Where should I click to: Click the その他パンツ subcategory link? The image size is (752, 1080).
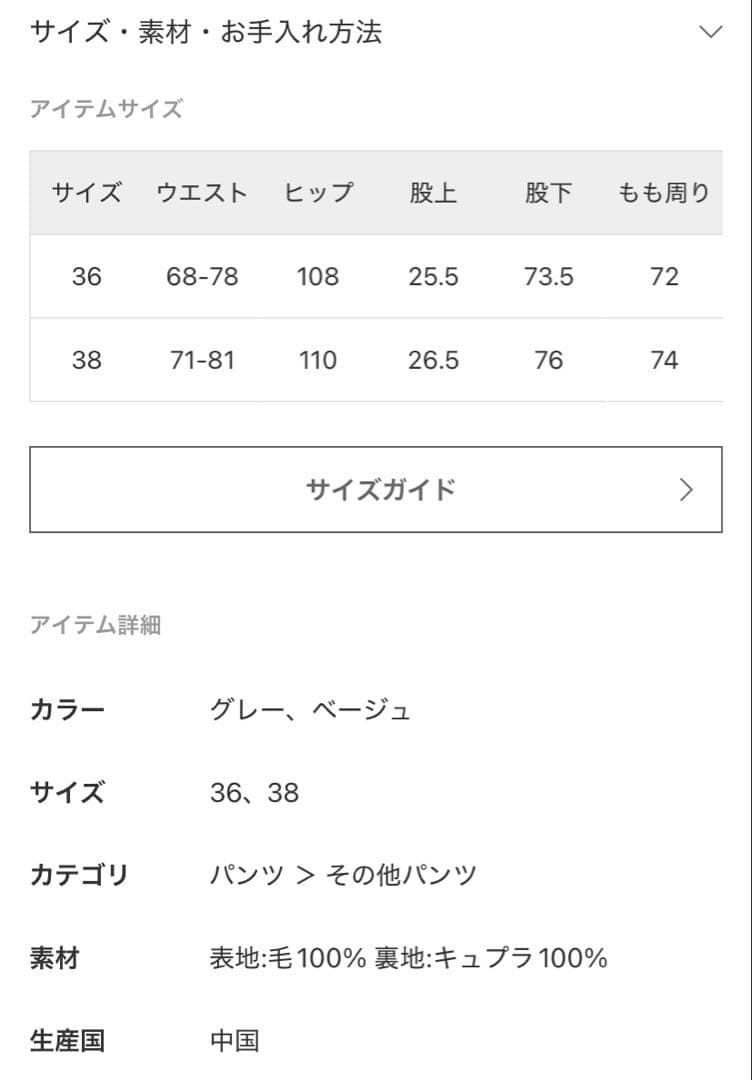tap(399, 872)
